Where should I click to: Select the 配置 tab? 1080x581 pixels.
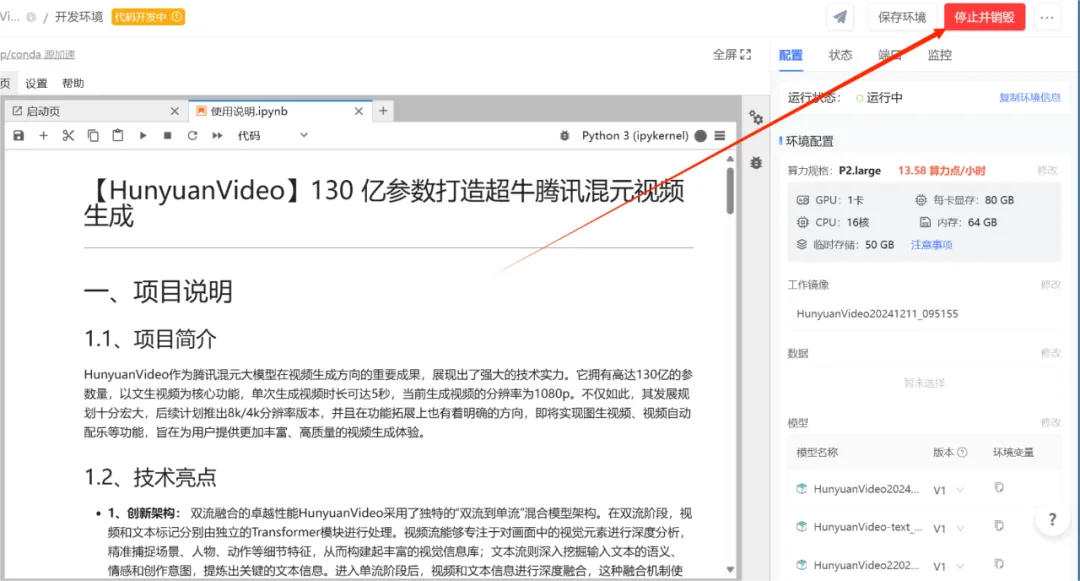pos(791,56)
